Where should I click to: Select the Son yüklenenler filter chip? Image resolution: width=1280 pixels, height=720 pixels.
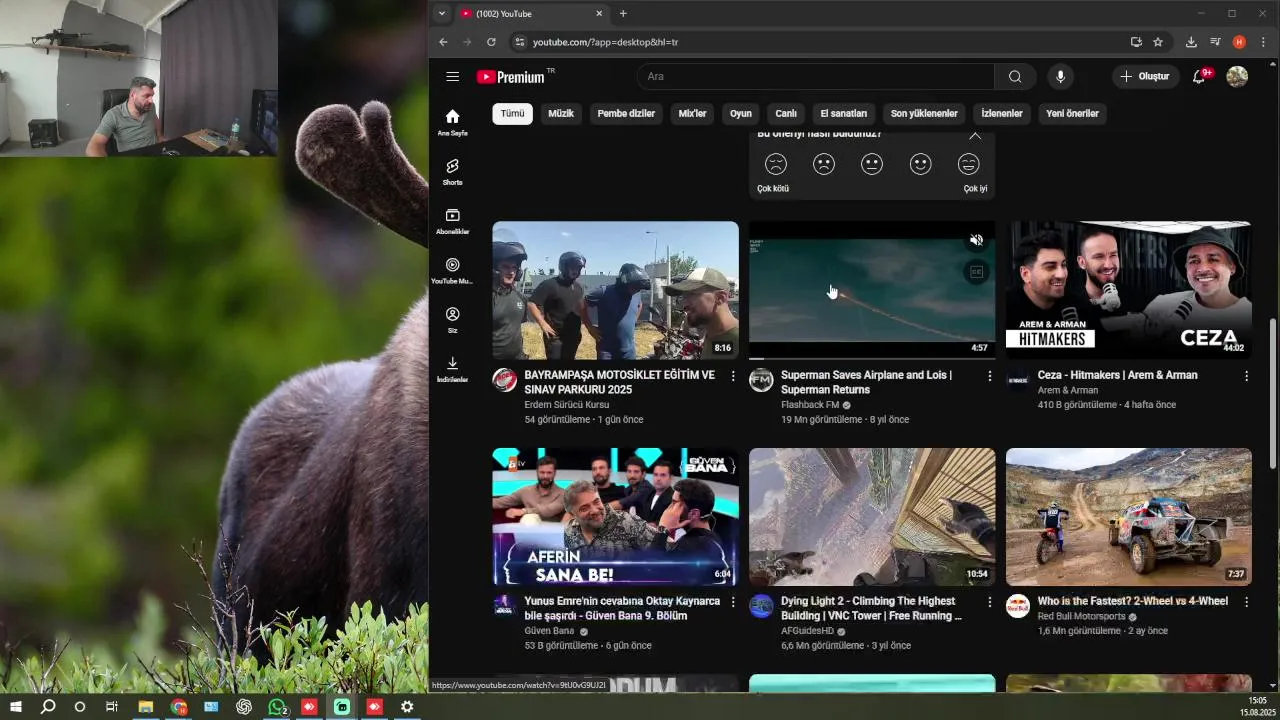tap(924, 113)
